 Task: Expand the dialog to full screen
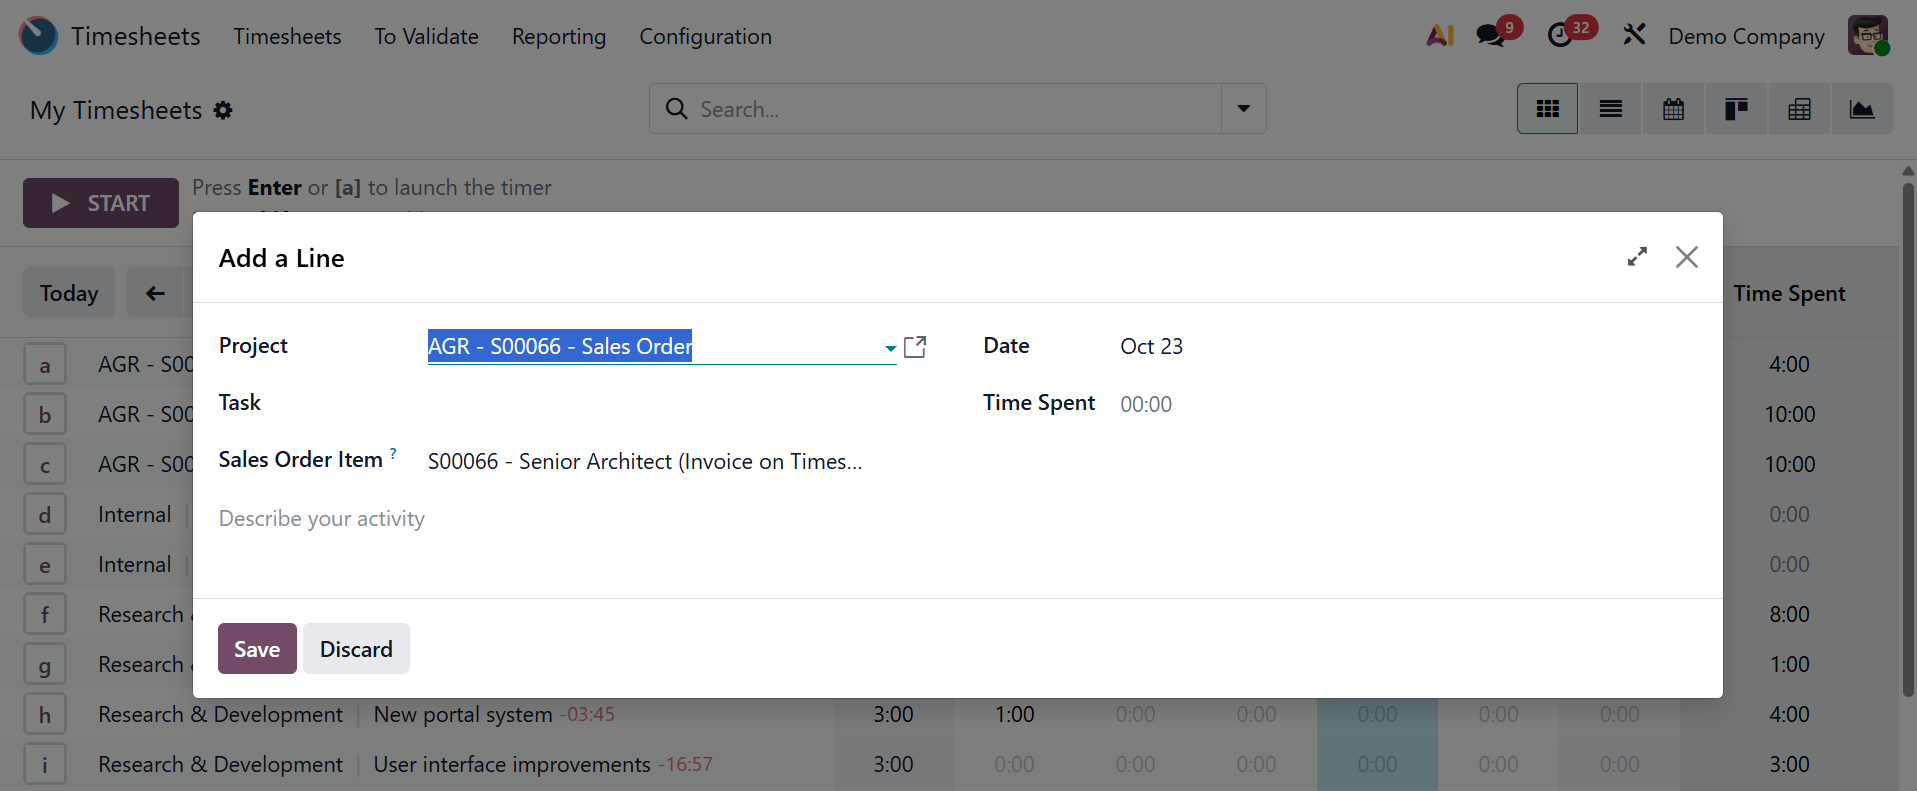coord(1637,257)
